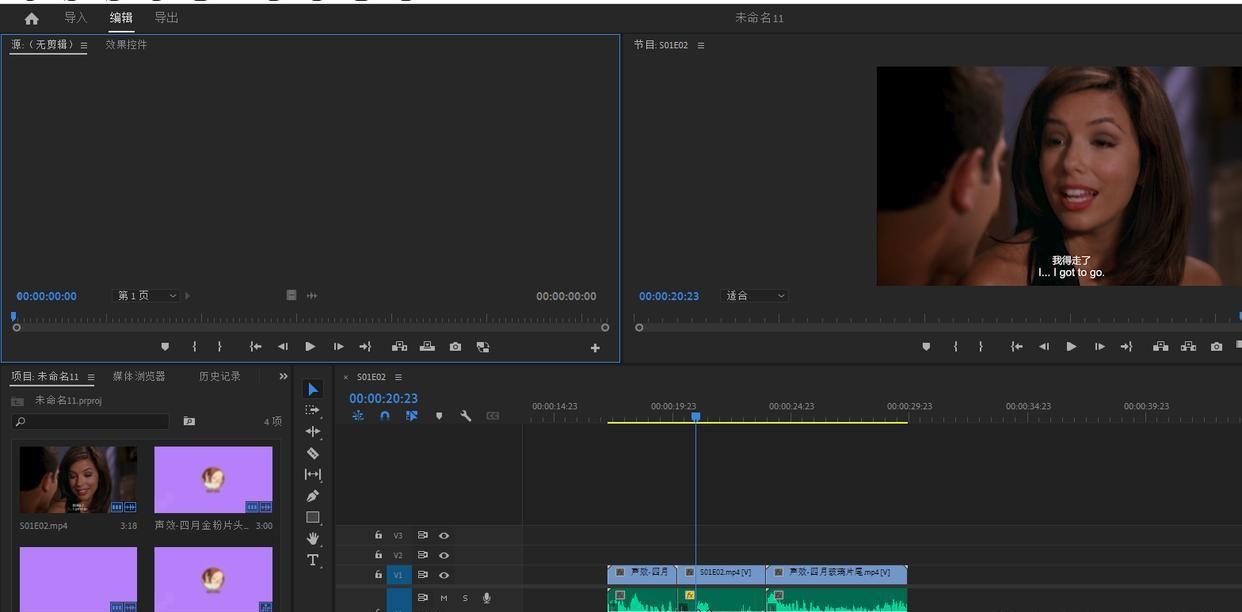Select the Rectangle tool
This screenshot has width=1242, height=612.
[313, 517]
